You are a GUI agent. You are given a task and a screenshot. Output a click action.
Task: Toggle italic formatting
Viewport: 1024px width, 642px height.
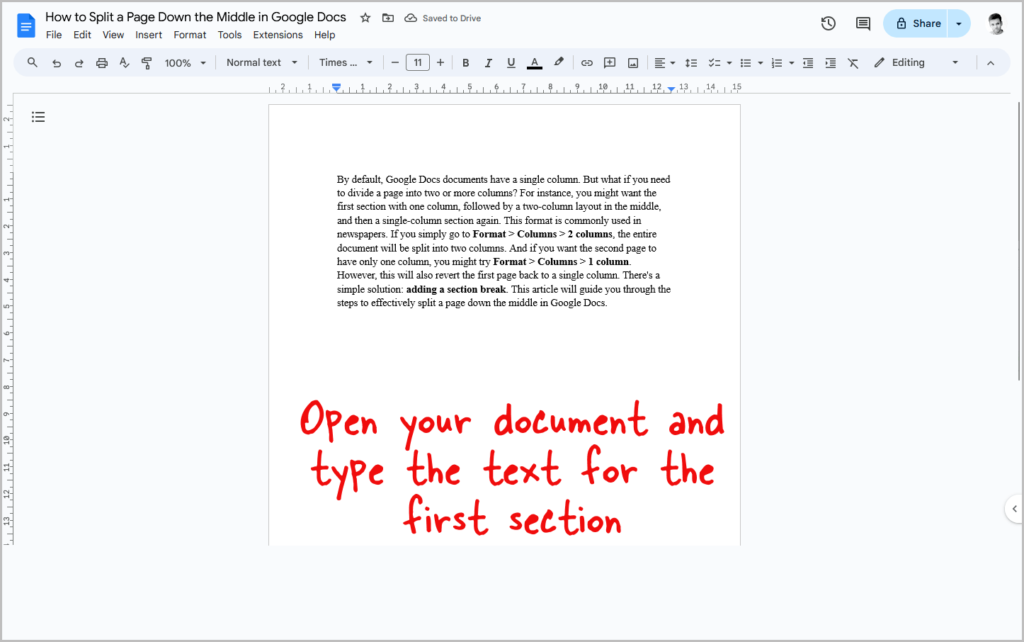489,62
